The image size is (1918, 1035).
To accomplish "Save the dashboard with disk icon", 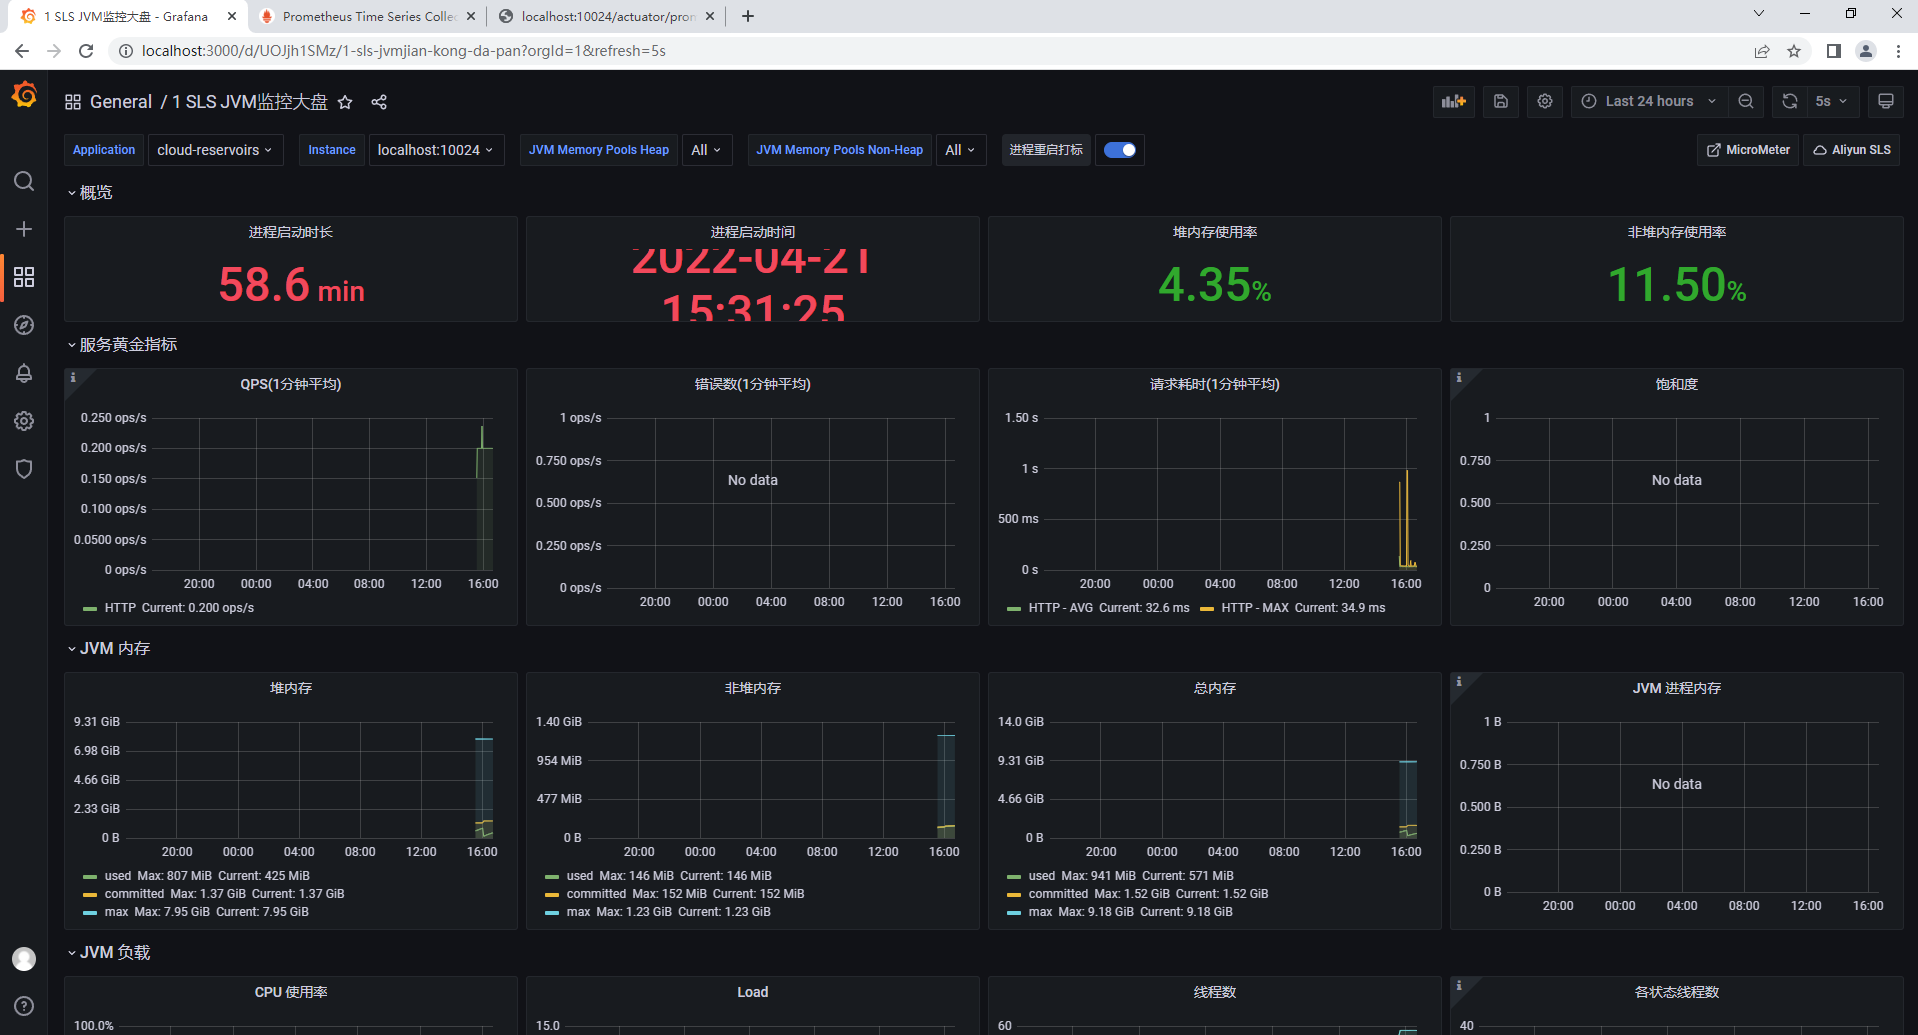I will (1501, 101).
